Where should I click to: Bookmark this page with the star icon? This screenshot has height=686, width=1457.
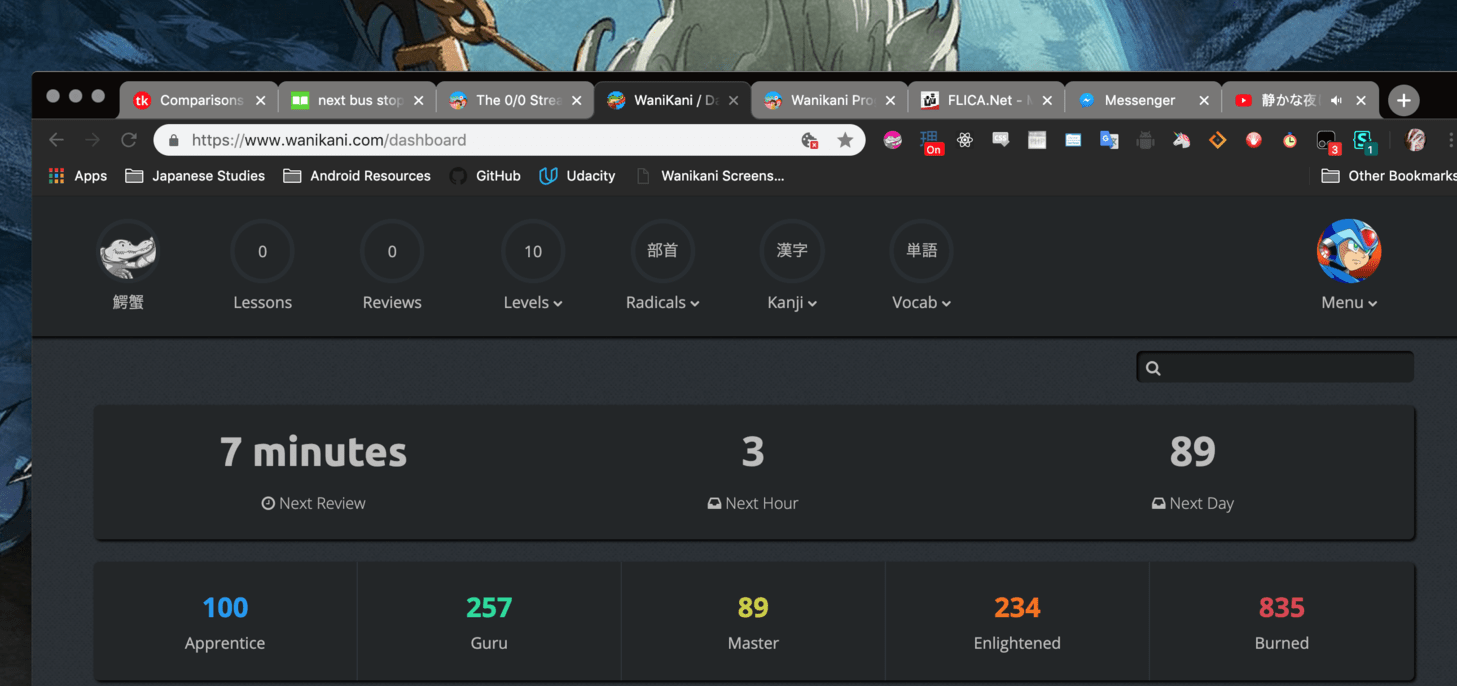[x=845, y=140]
